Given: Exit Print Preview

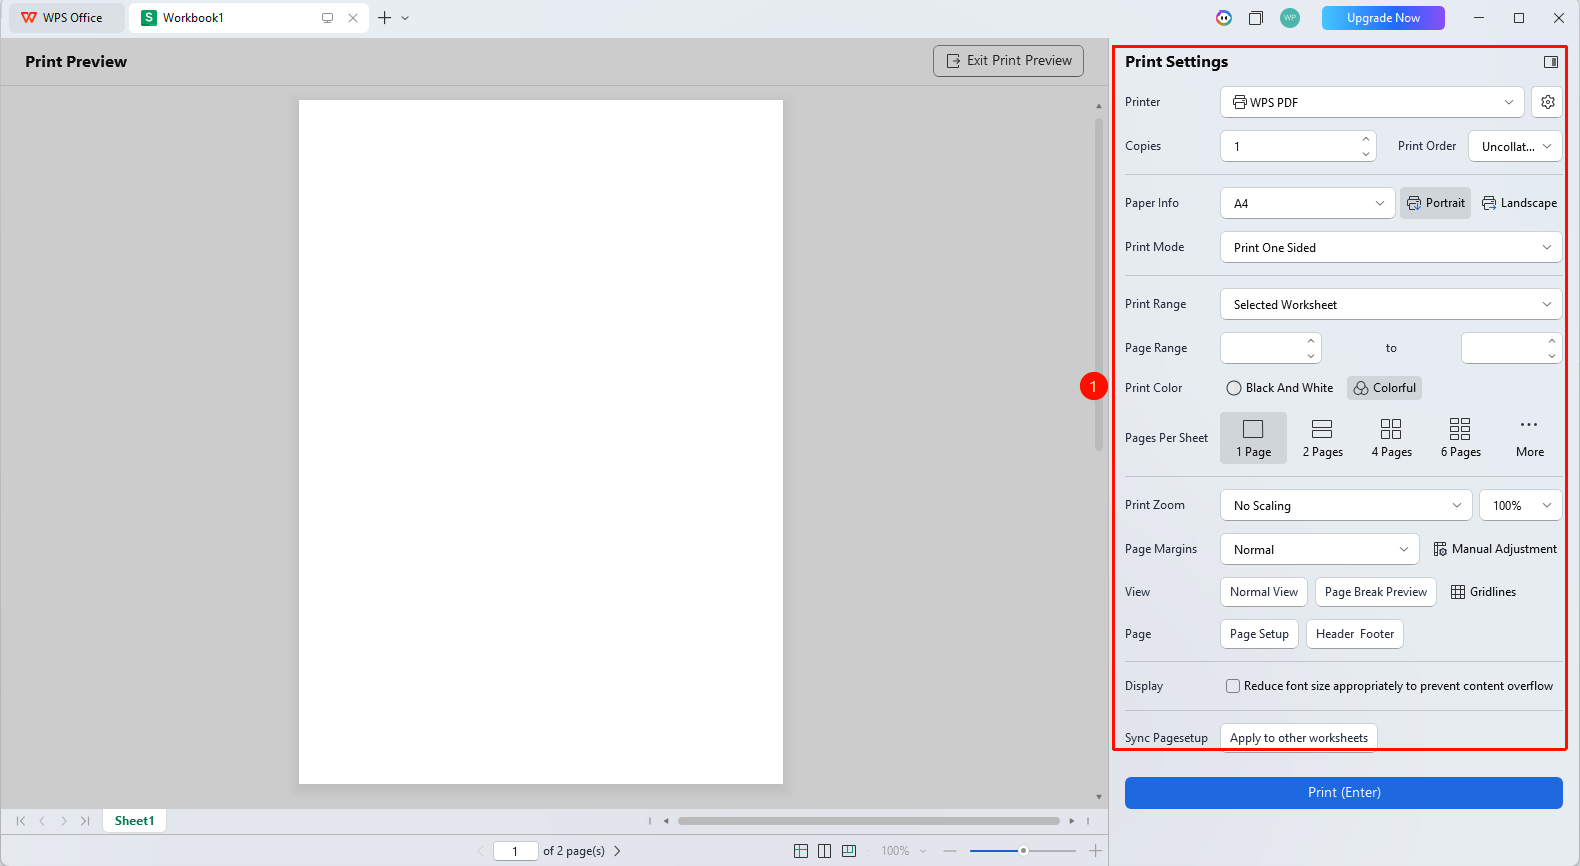Looking at the screenshot, I should [1008, 61].
